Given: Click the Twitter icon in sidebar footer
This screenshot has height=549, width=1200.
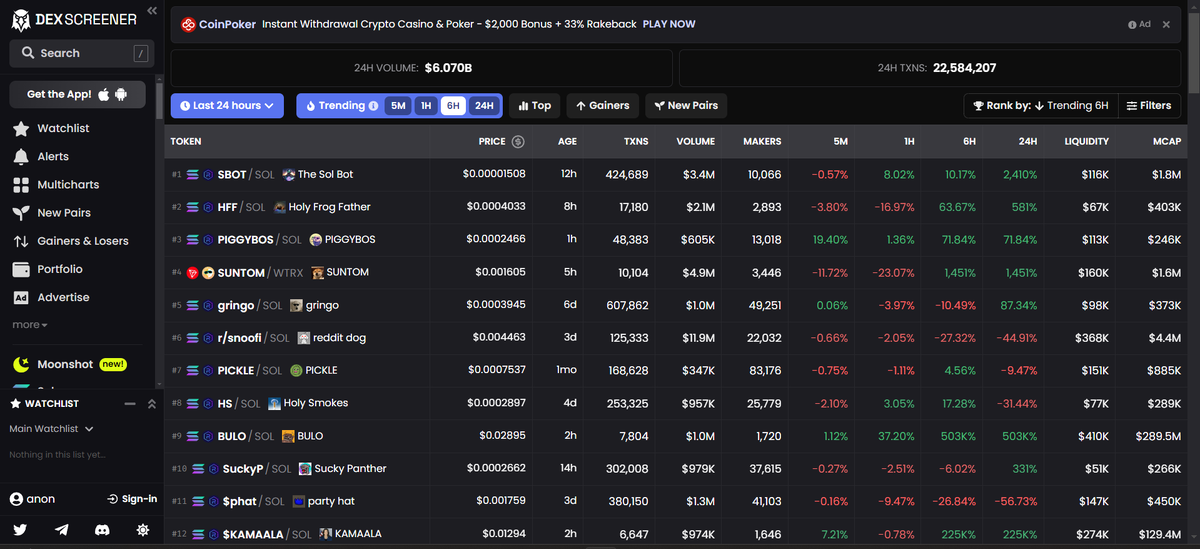Looking at the screenshot, I should pyautogui.click(x=20, y=529).
